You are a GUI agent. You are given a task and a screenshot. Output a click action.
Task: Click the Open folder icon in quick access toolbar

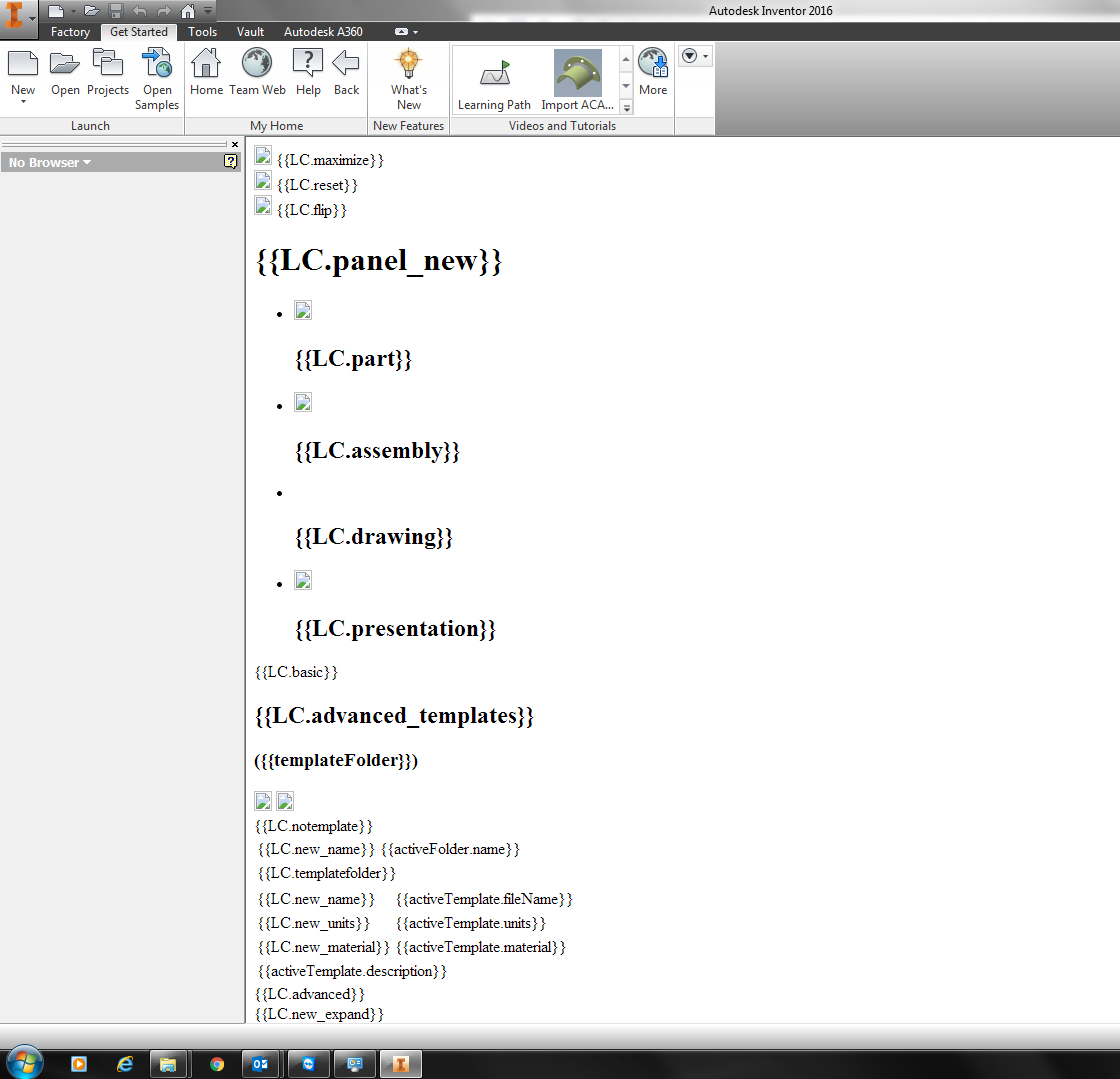point(91,11)
